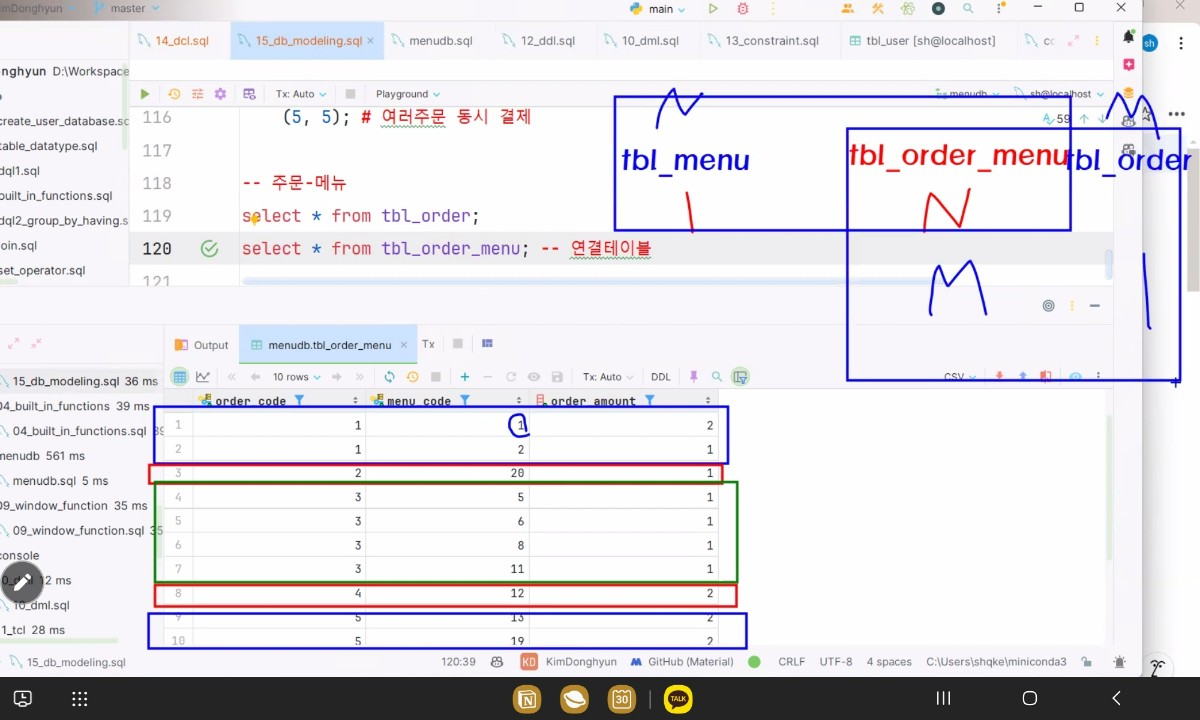The image size is (1200, 720).
Task: Reload the result page with the green refresh icon
Action: click(x=389, y=377)
